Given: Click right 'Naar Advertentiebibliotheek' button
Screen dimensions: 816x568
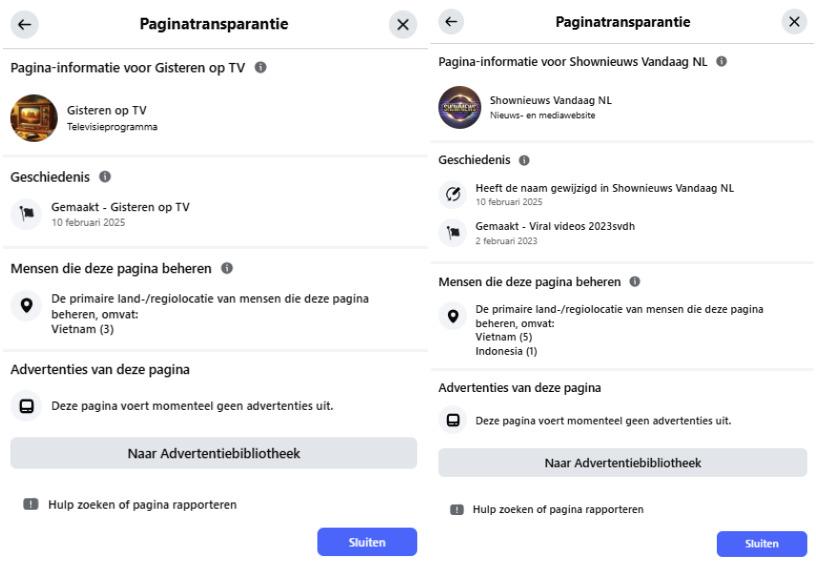Looking at the screenshot, I should point(622,462).
